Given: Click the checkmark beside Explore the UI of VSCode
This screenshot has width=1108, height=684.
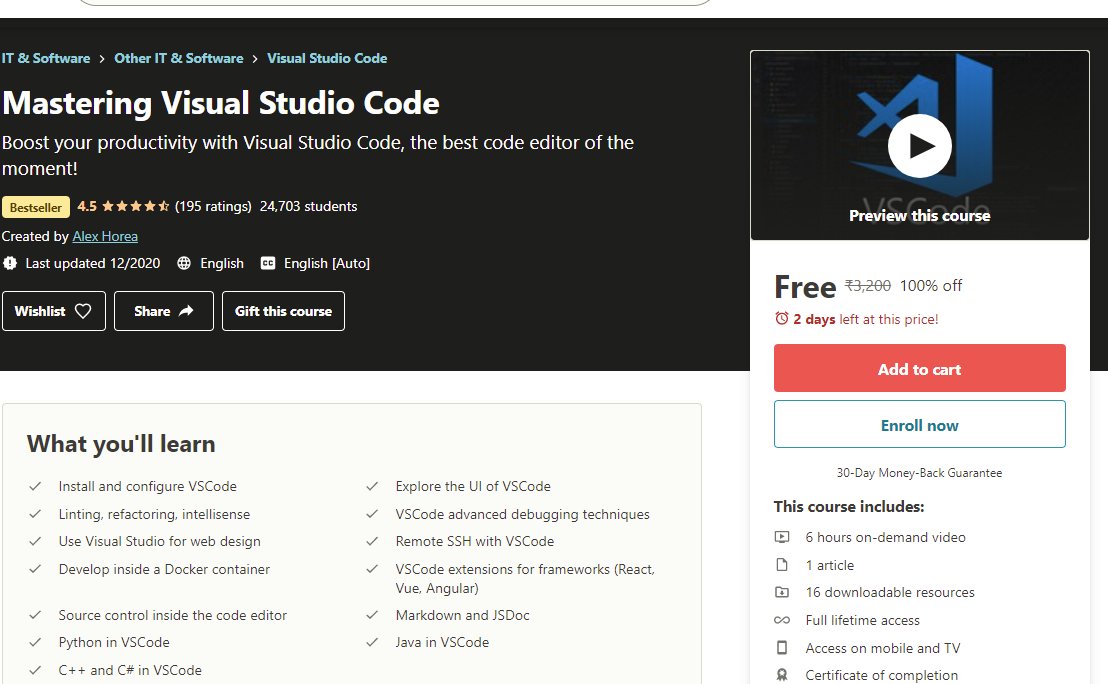Looking at the screenshot, I should coord(372,486).
